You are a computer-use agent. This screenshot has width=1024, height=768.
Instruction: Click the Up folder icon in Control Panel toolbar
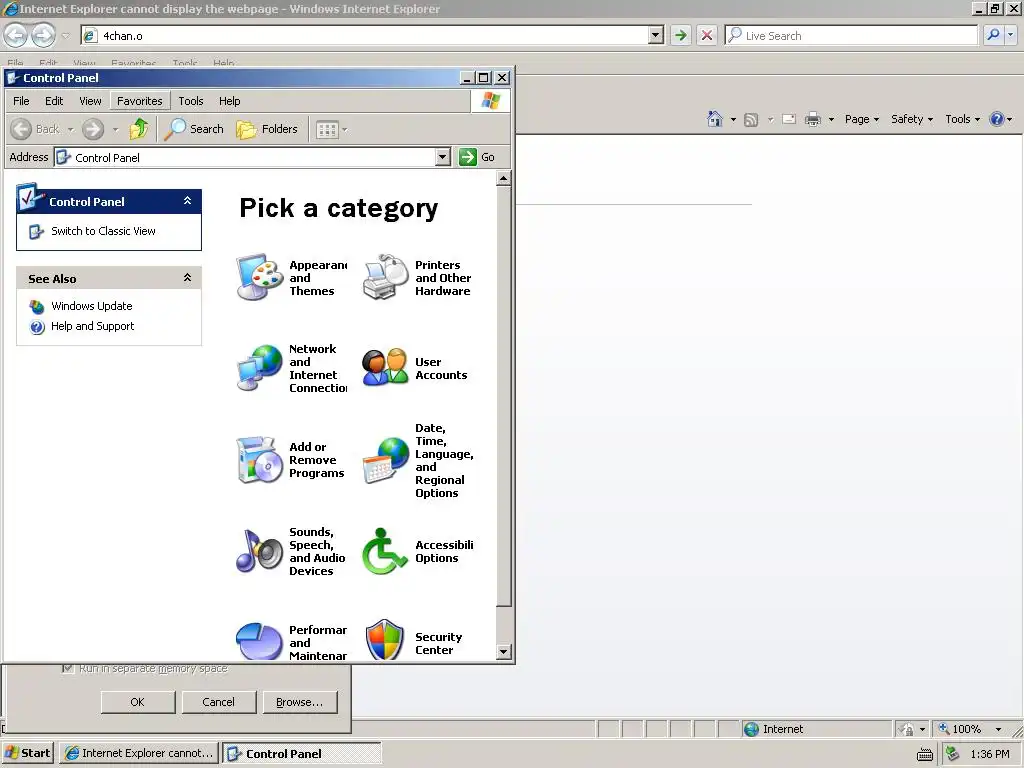pos(138,129)
